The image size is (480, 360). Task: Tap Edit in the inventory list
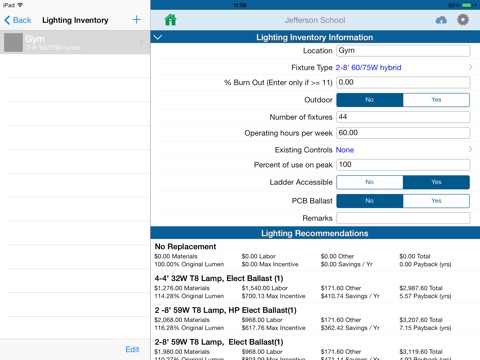point(132,349)
